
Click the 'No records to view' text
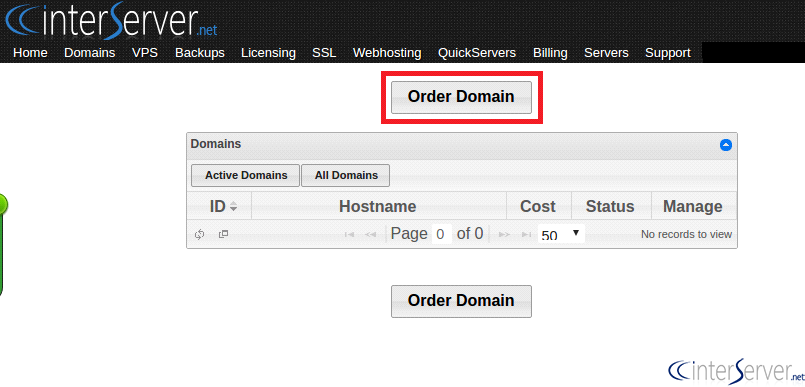tap(686, 235)
